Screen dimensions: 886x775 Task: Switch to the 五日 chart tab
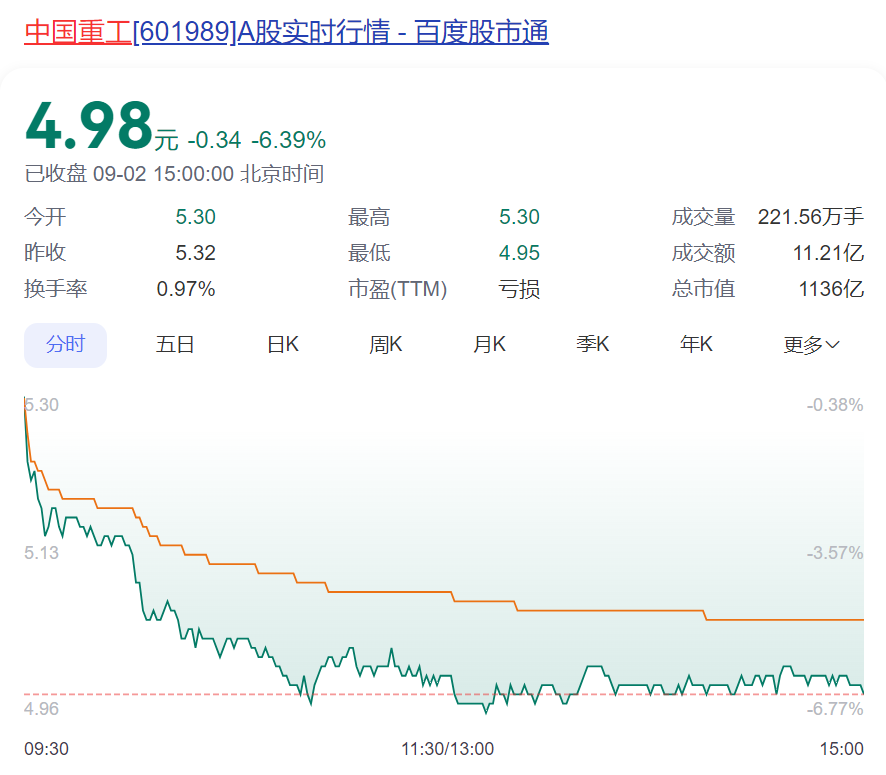click(x=175, y=343)
